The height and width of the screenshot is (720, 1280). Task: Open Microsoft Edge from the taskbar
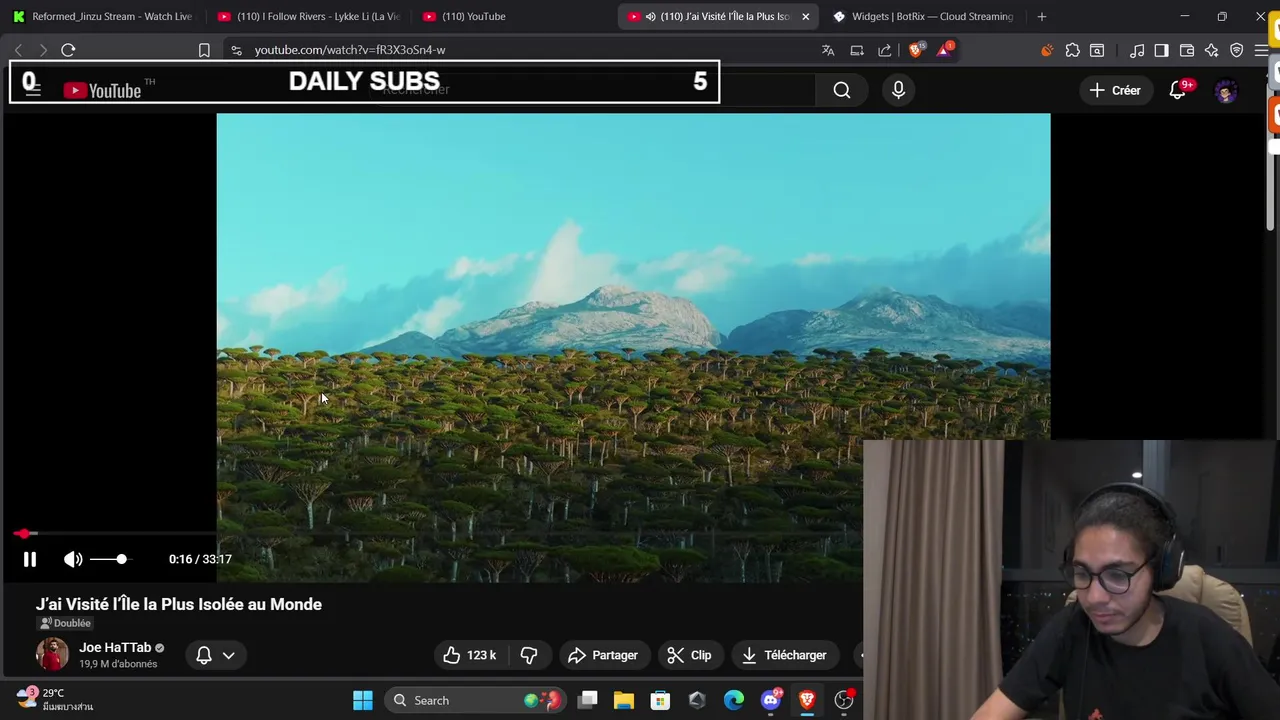coord(734,700)
